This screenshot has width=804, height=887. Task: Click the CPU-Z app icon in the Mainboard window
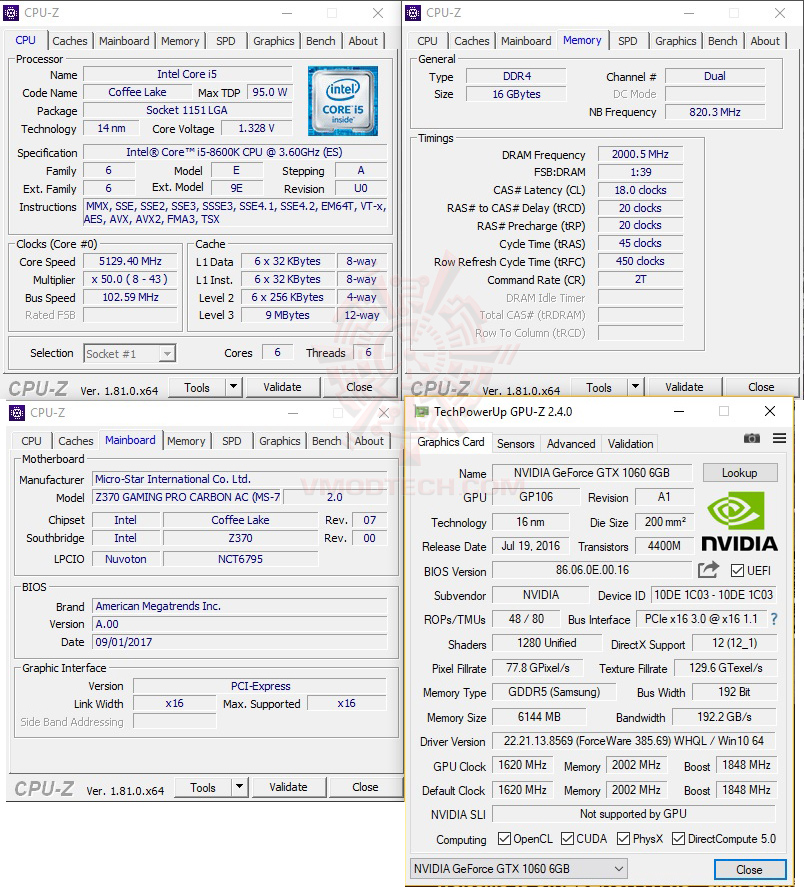pyautogui.click(x=17, y=413)
